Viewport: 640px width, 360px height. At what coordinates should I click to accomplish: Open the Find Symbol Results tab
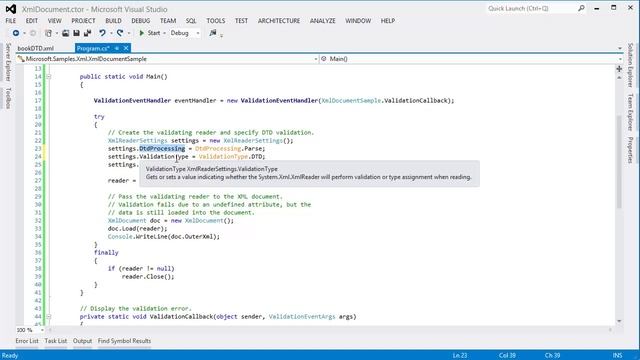point(124,341)
